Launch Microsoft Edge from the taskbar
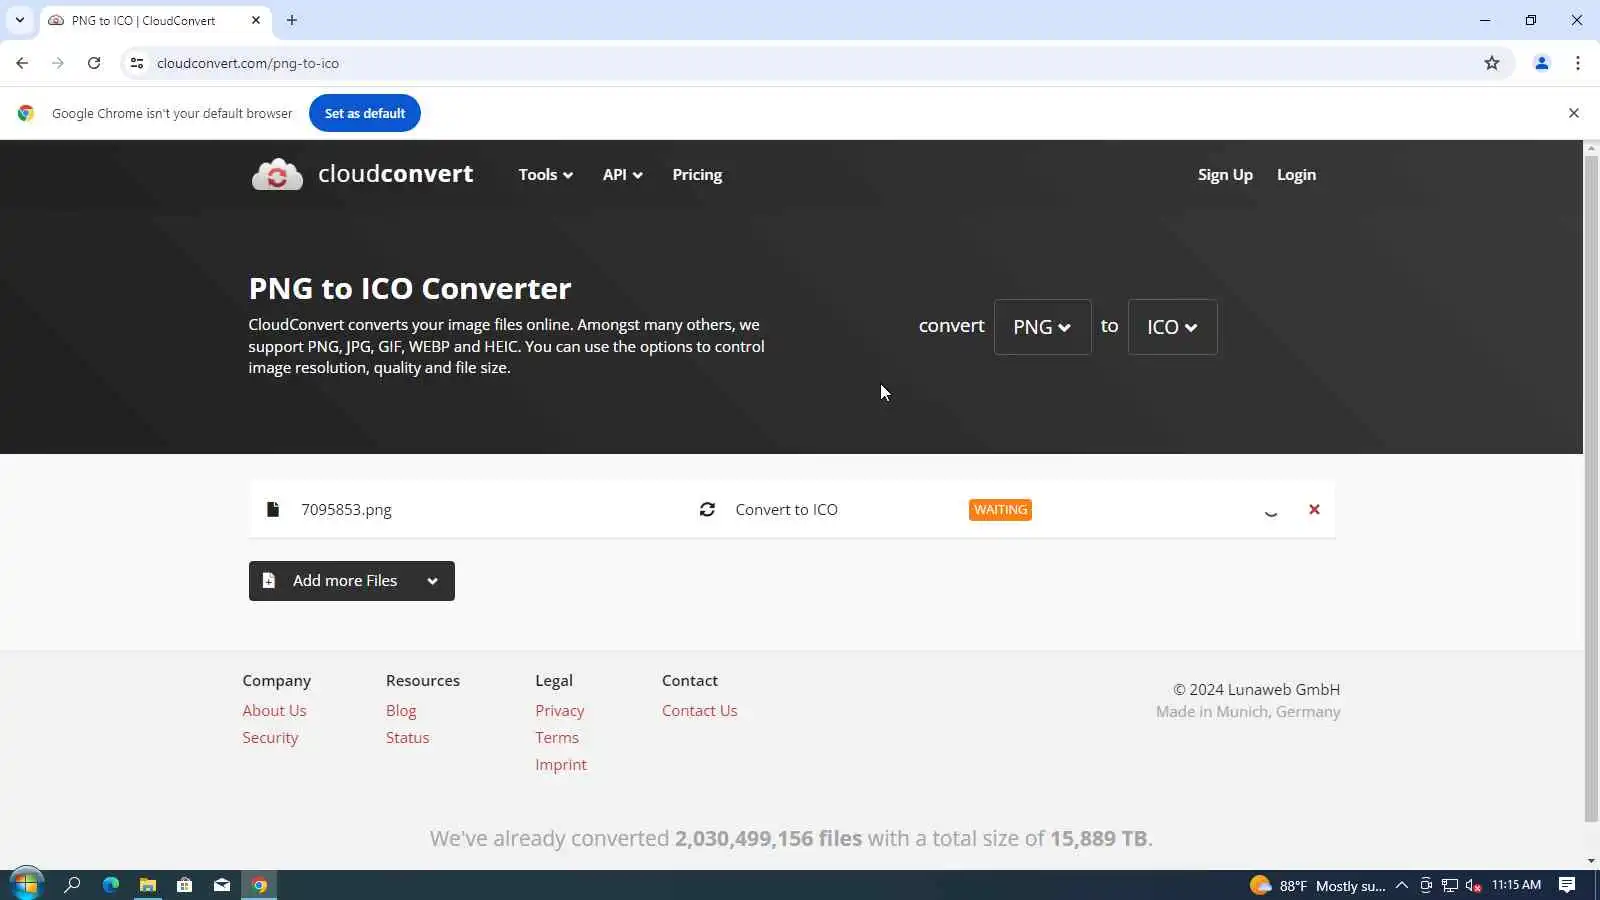The width and height of the screenshot is (1600, 900). (x=111, y=885)
